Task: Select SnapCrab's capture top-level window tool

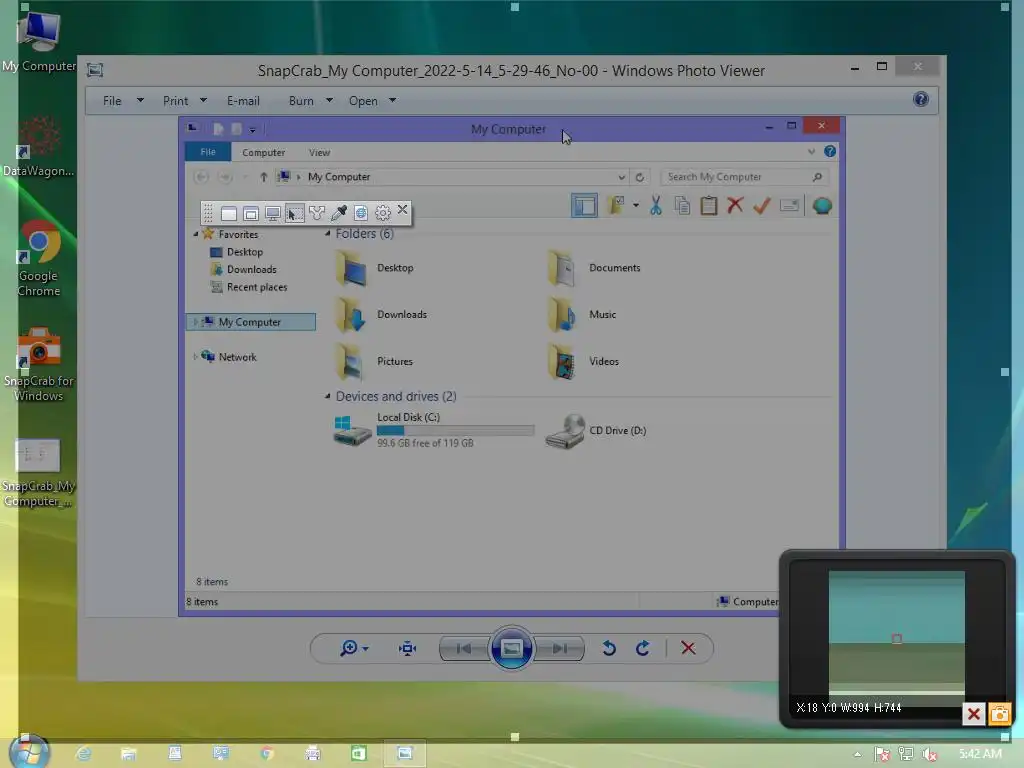Action: click(251, 214)
